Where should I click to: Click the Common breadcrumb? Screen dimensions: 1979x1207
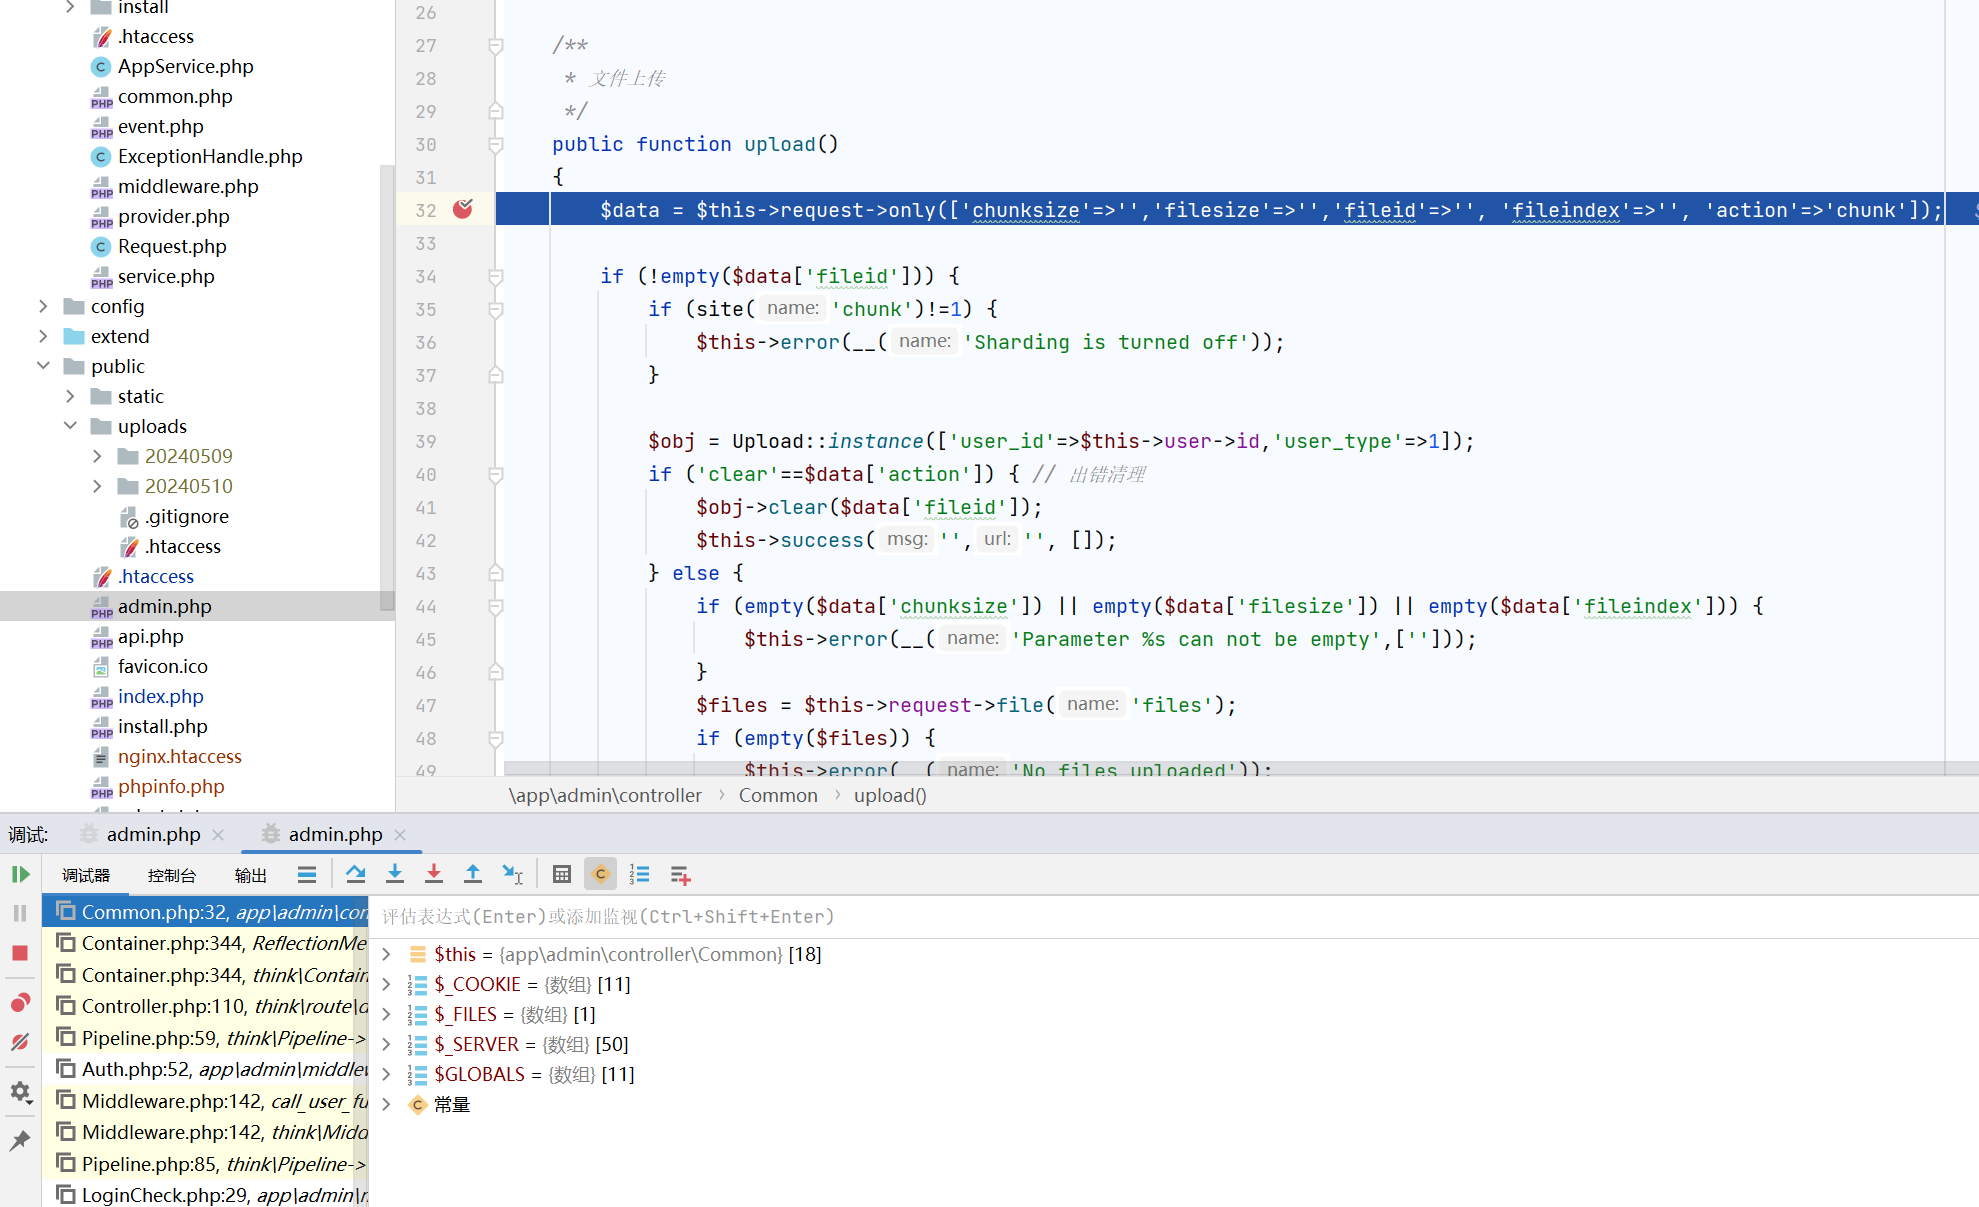778,795
